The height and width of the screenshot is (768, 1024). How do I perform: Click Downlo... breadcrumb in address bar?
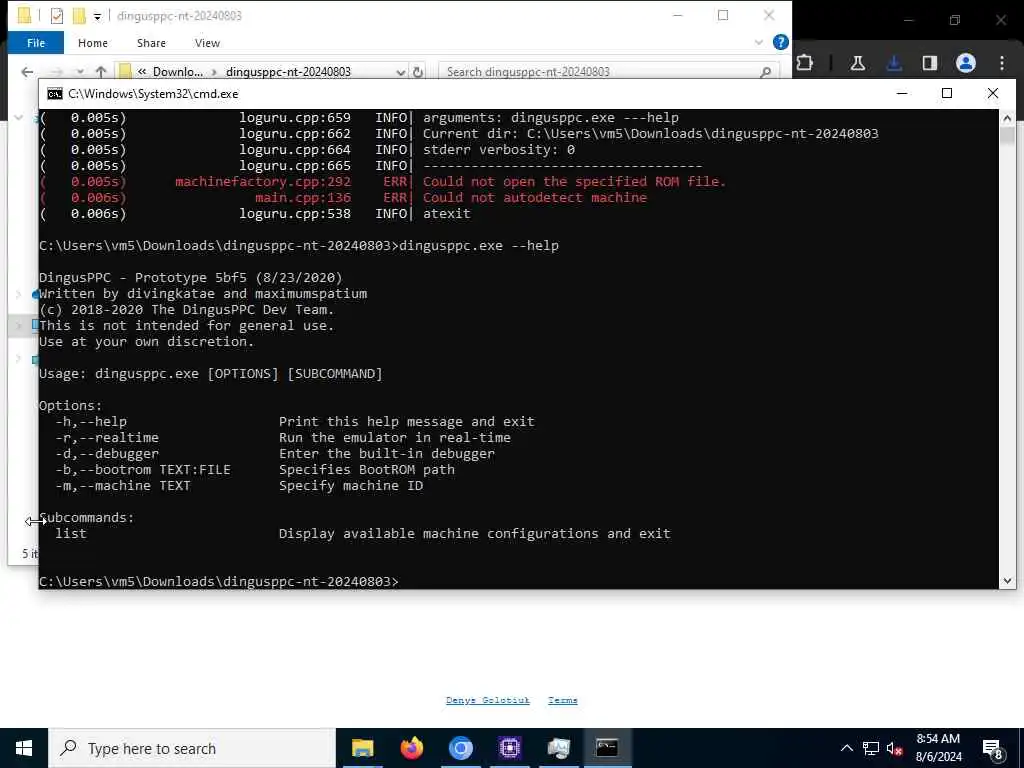click(178, 72)
